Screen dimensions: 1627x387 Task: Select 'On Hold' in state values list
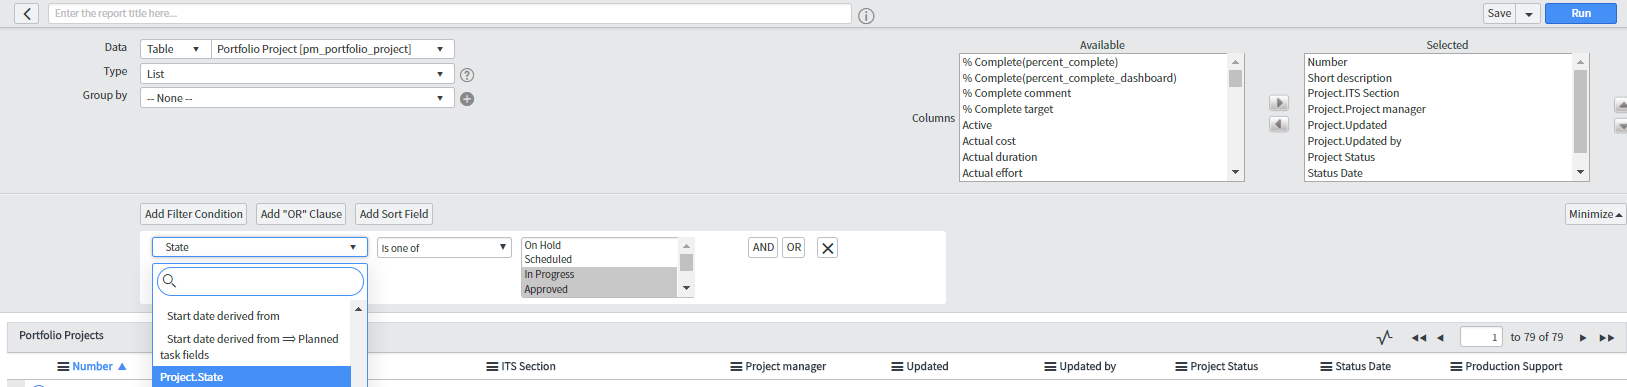(599, 245)
